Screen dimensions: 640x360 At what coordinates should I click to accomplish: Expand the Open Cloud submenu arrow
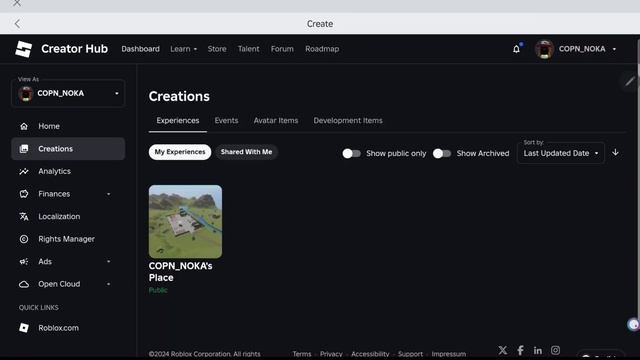109,284
